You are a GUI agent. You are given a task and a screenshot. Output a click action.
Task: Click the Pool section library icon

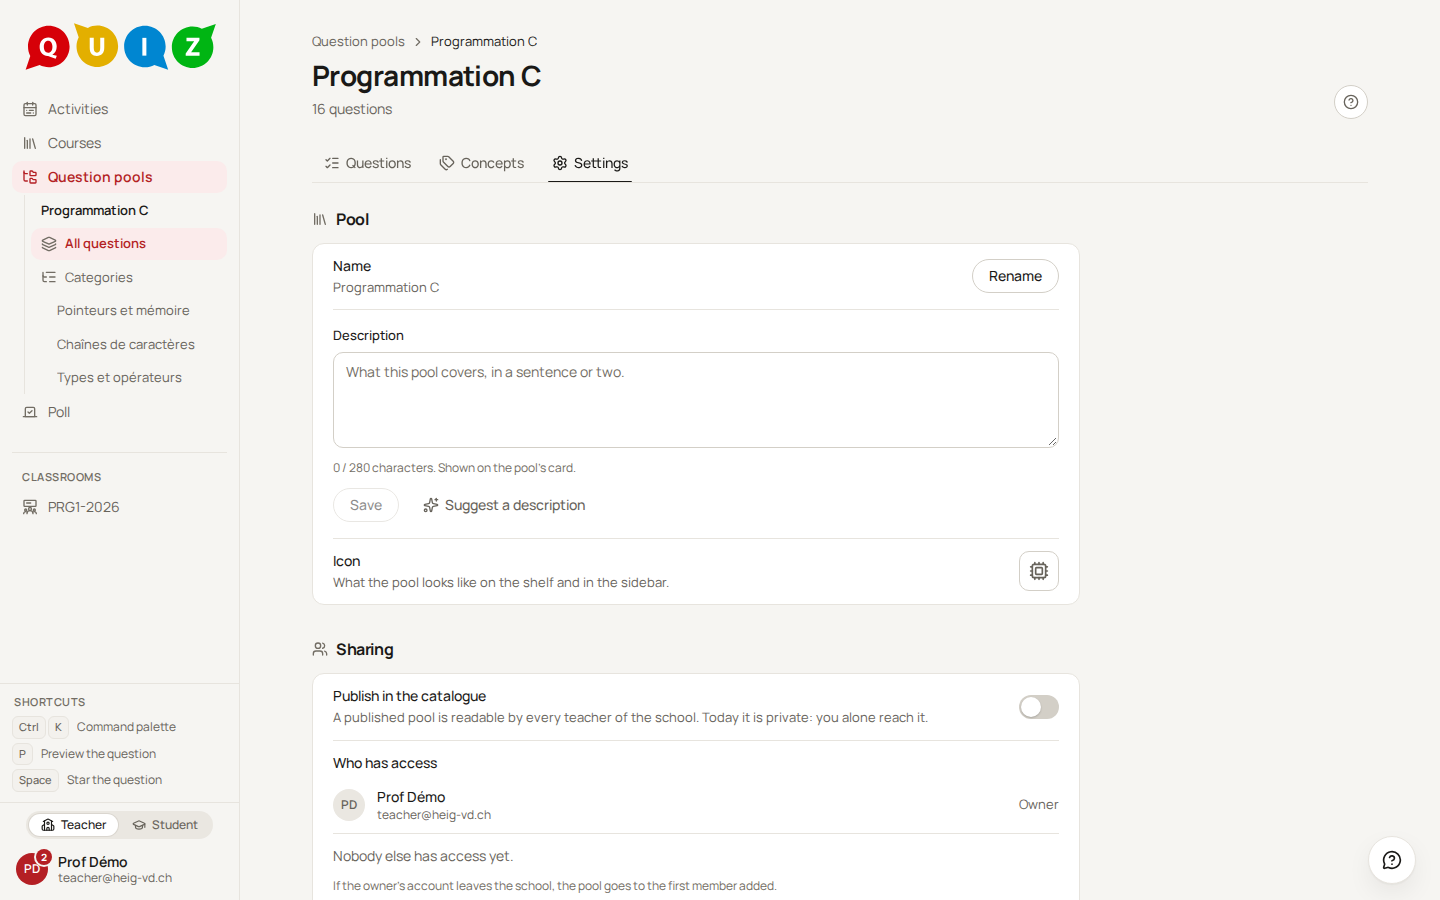(320, 220)
